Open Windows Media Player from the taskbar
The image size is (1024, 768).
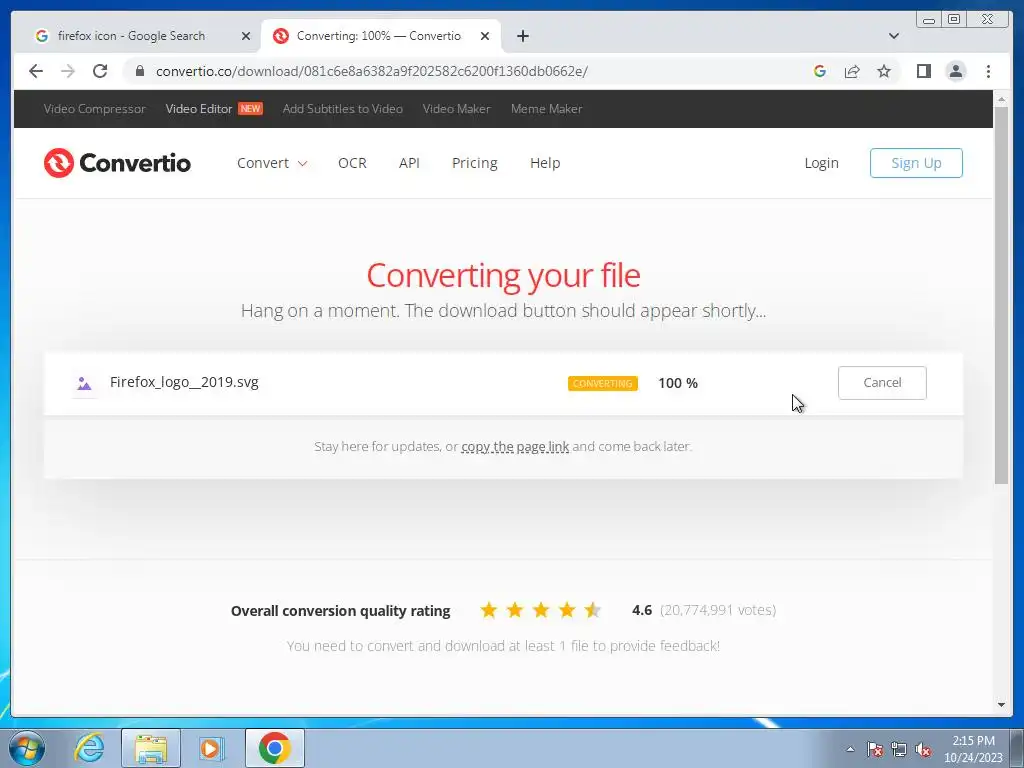coord(211,748)
